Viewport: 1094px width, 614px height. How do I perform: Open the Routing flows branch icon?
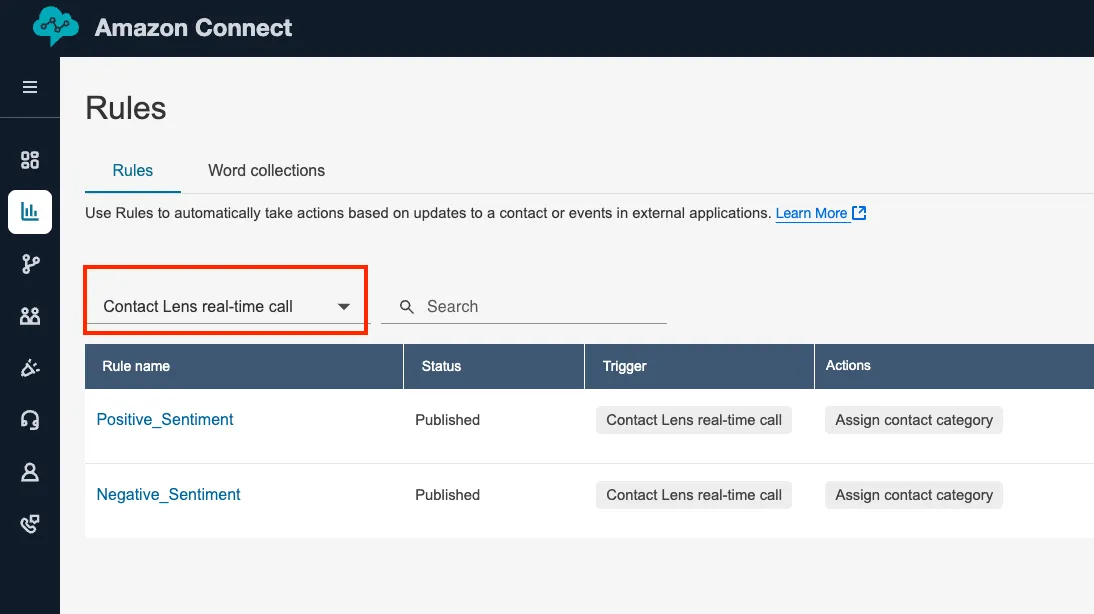point(30,264)
